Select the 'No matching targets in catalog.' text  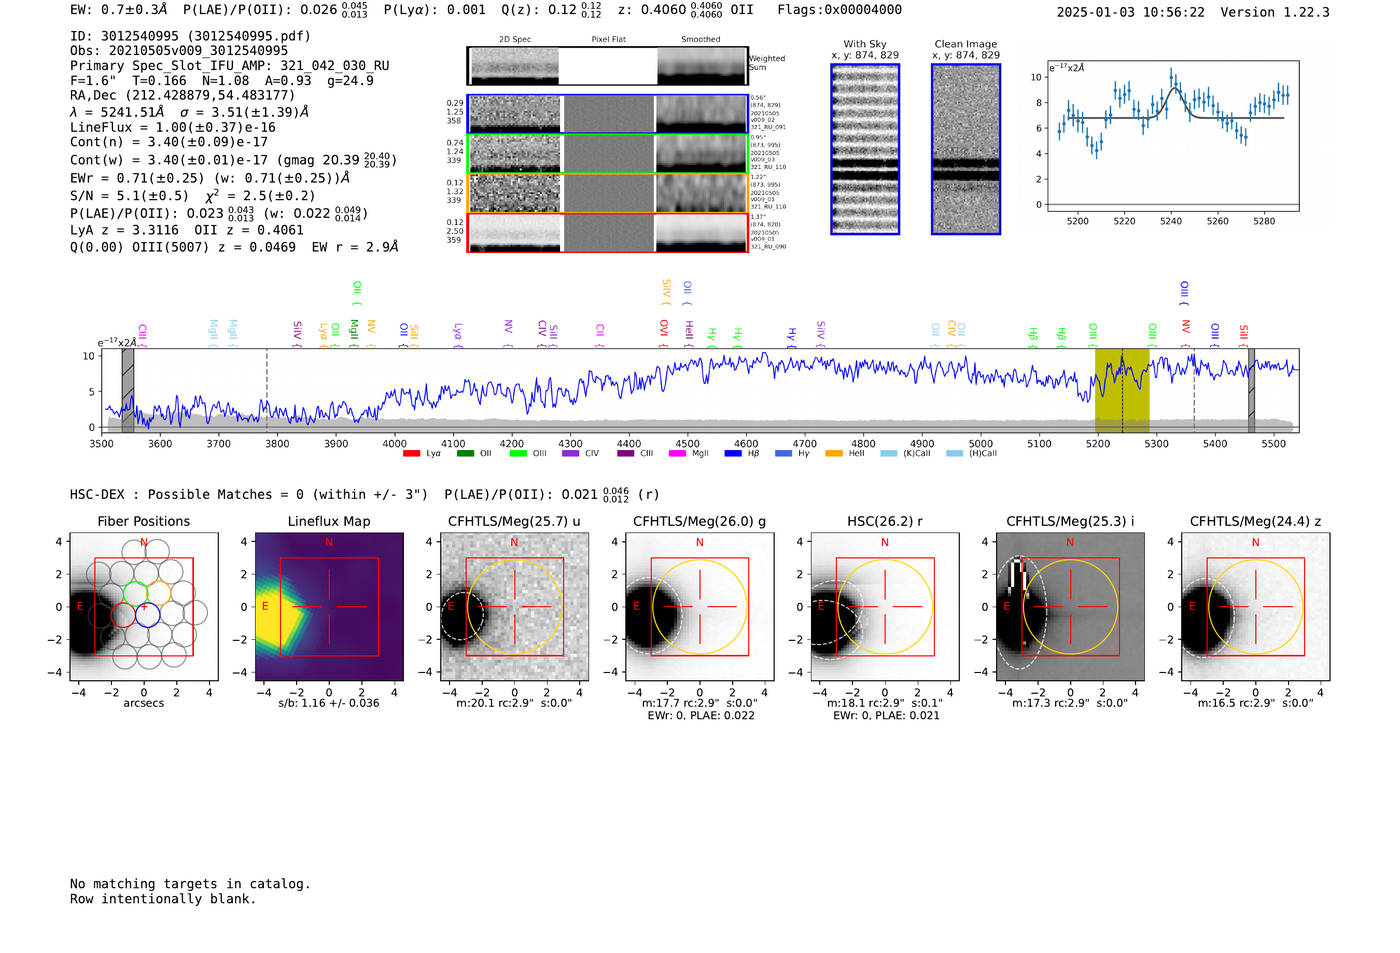point(190,884)
